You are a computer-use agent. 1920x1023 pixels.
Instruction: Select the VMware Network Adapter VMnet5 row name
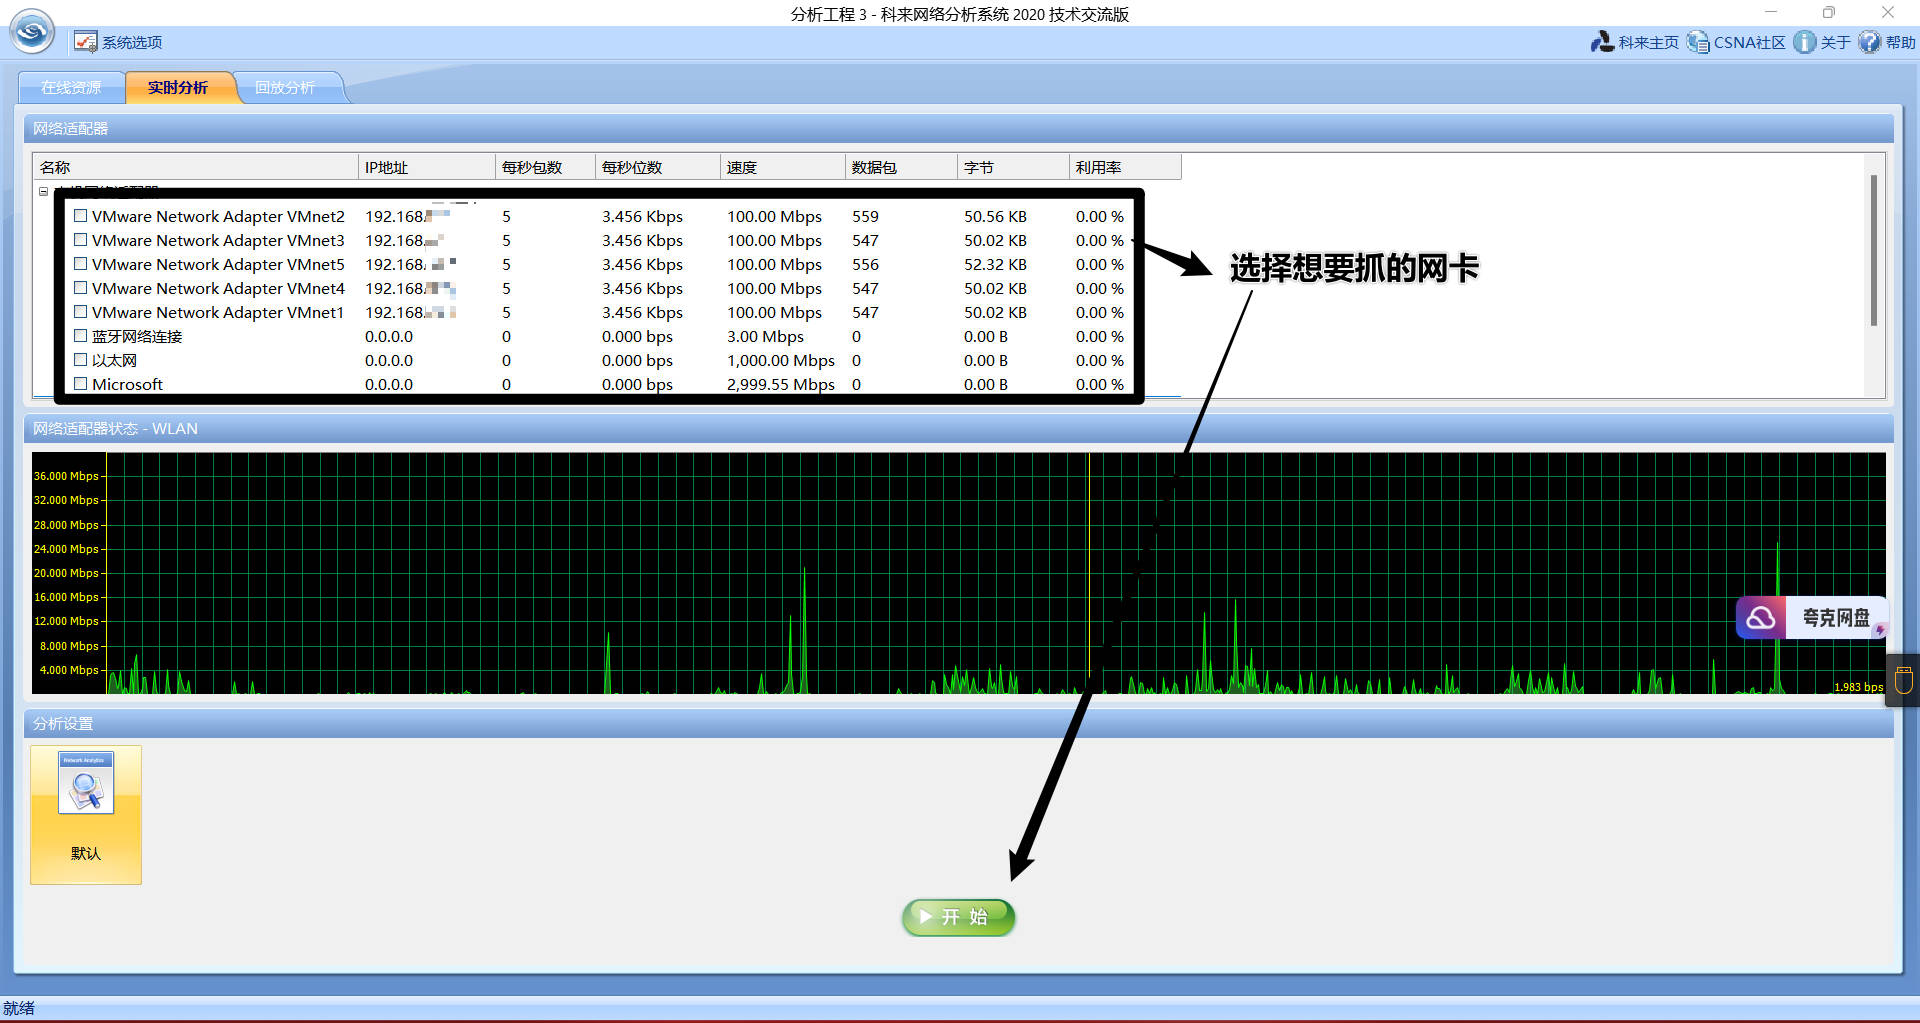click(x=218, y=264)
